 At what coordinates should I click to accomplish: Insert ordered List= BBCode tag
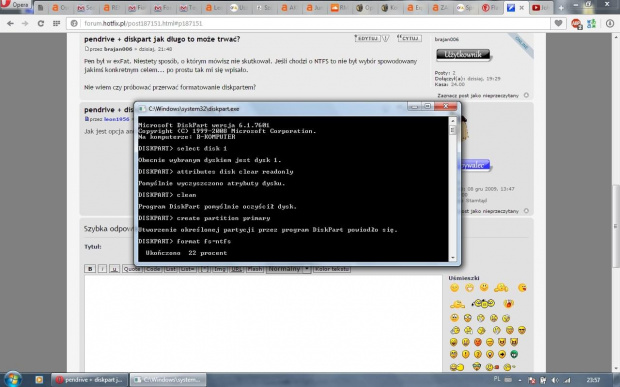(187, 269)
